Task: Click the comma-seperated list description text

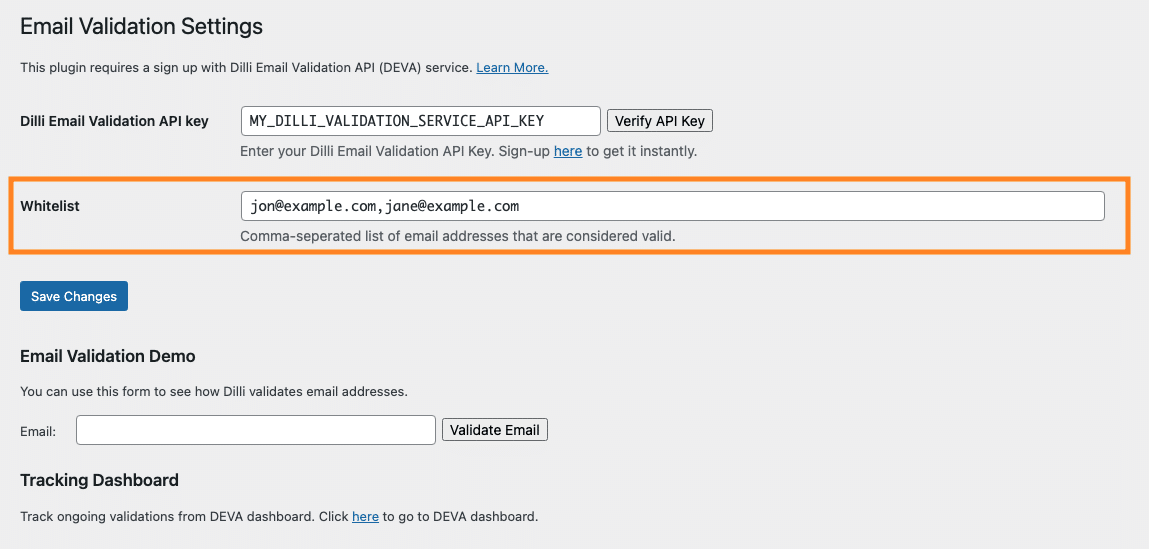Action: [458, 237]
